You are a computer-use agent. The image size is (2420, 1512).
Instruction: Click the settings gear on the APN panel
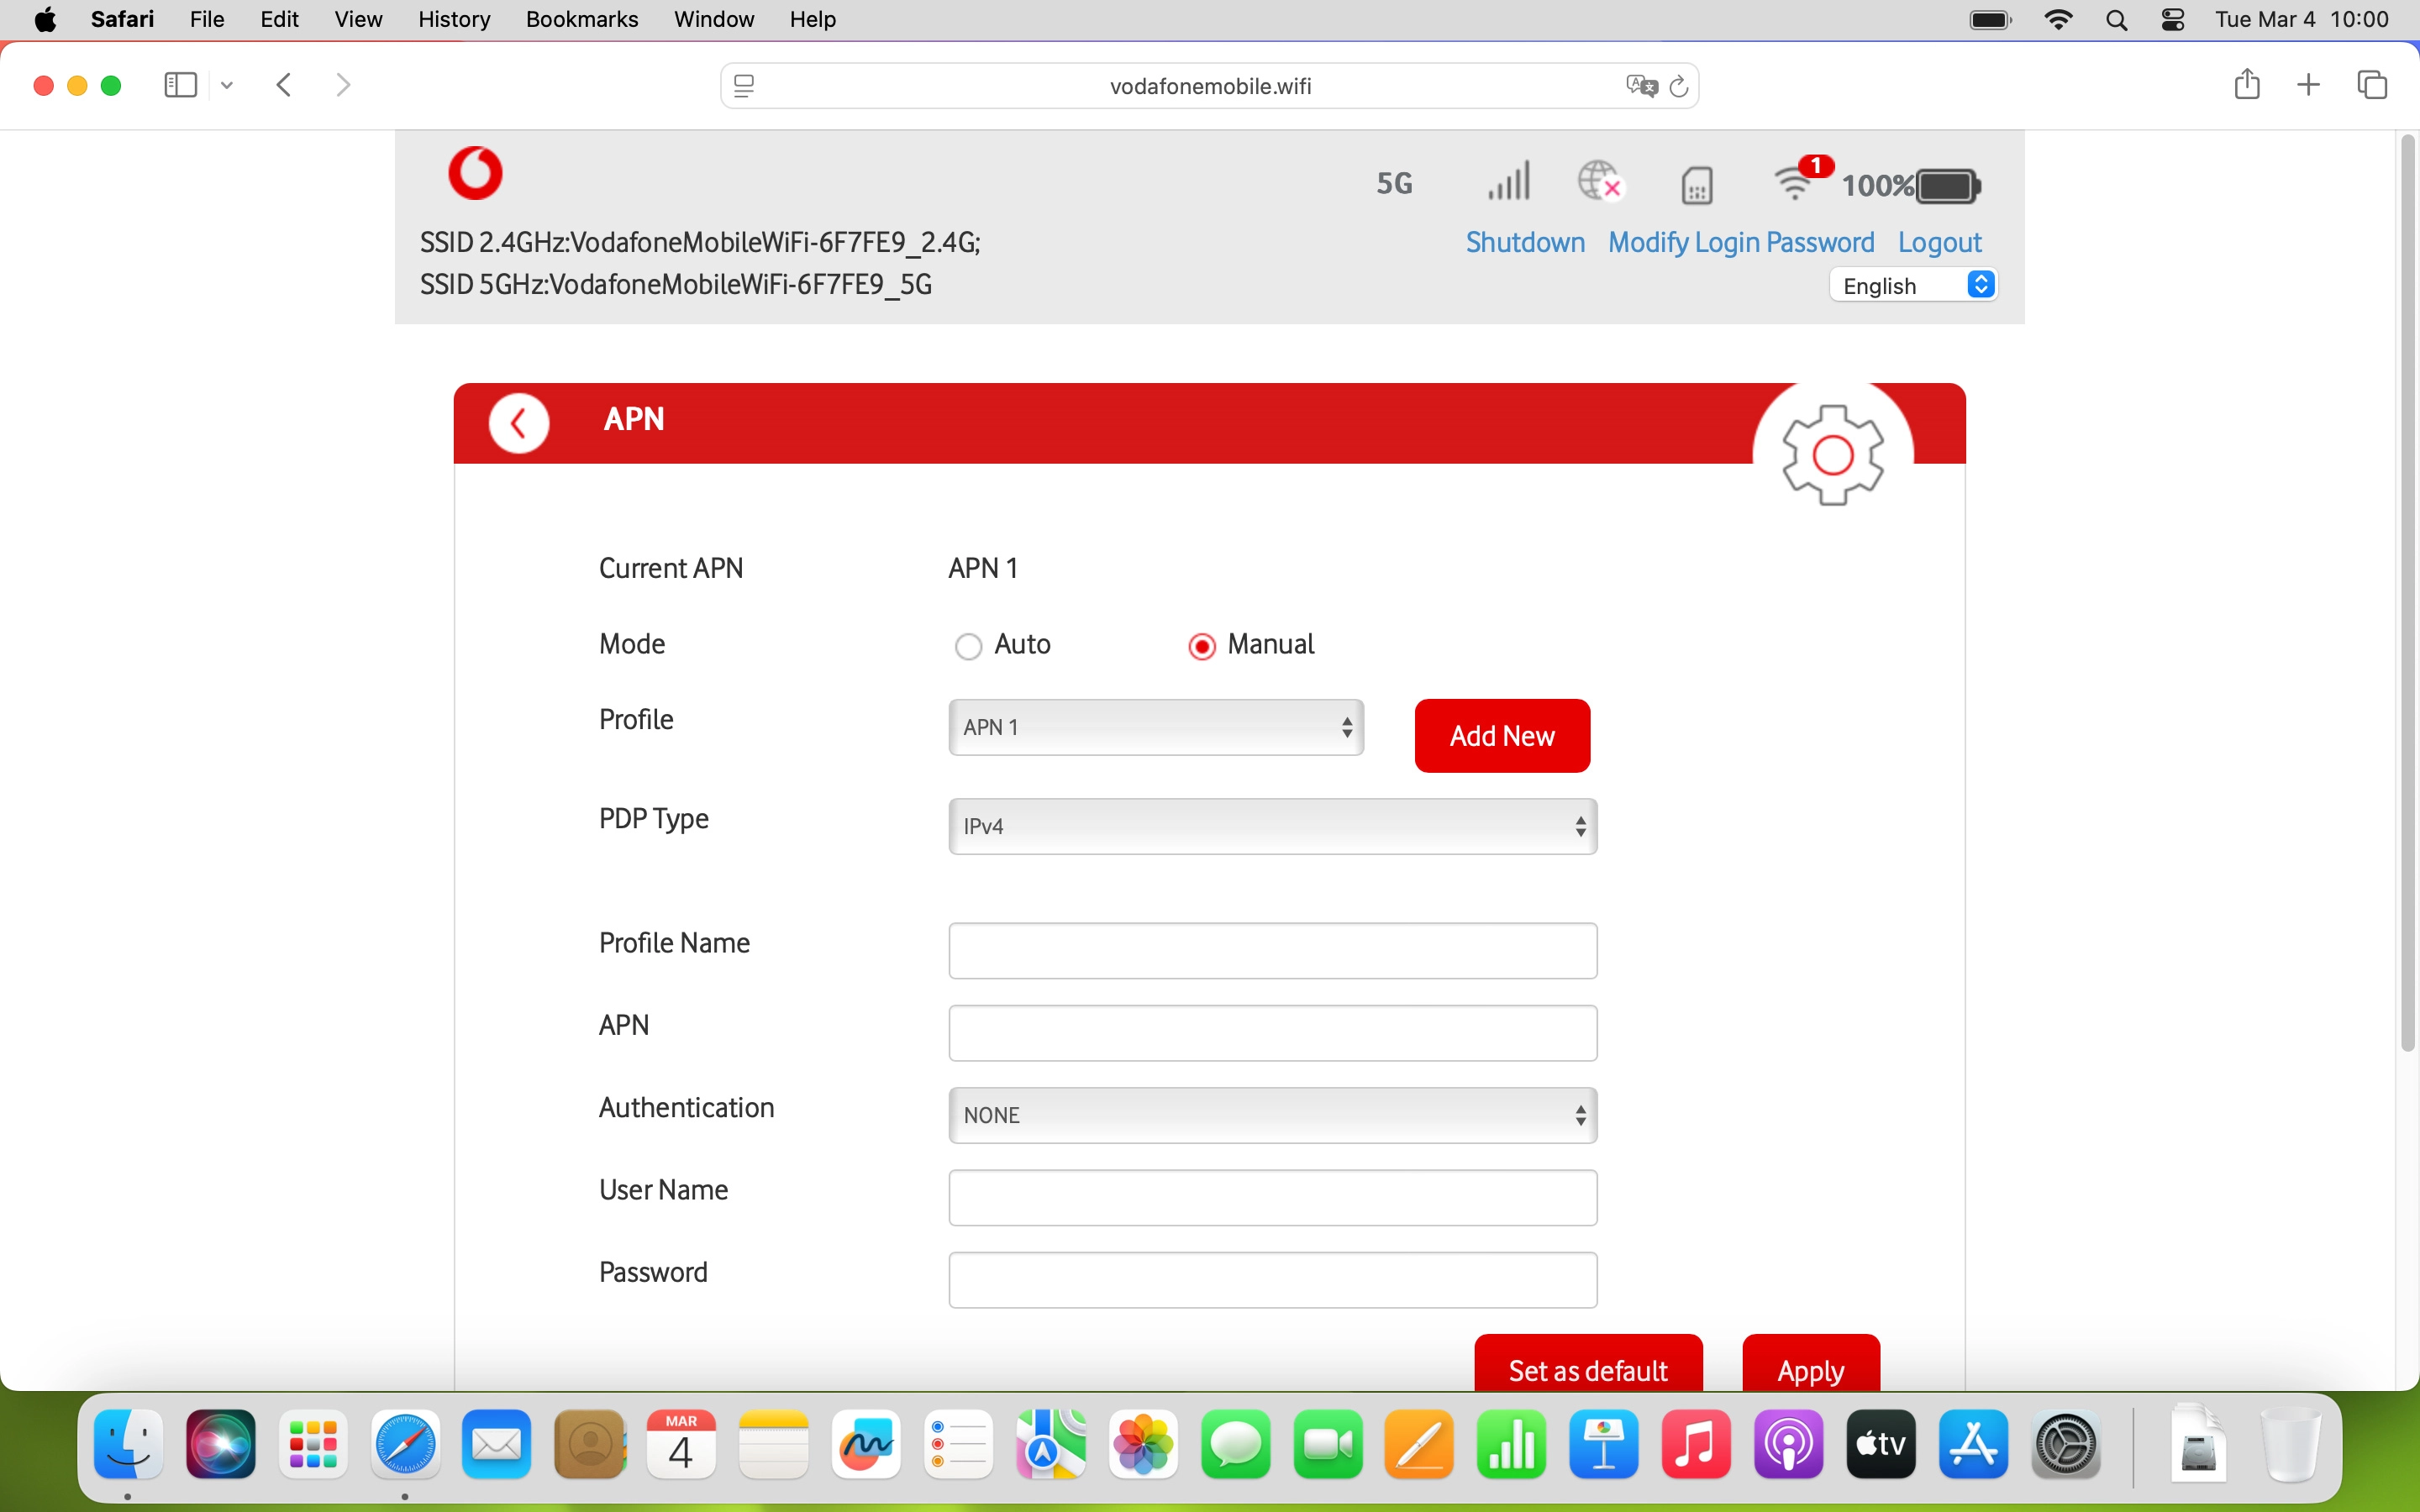1834,455
